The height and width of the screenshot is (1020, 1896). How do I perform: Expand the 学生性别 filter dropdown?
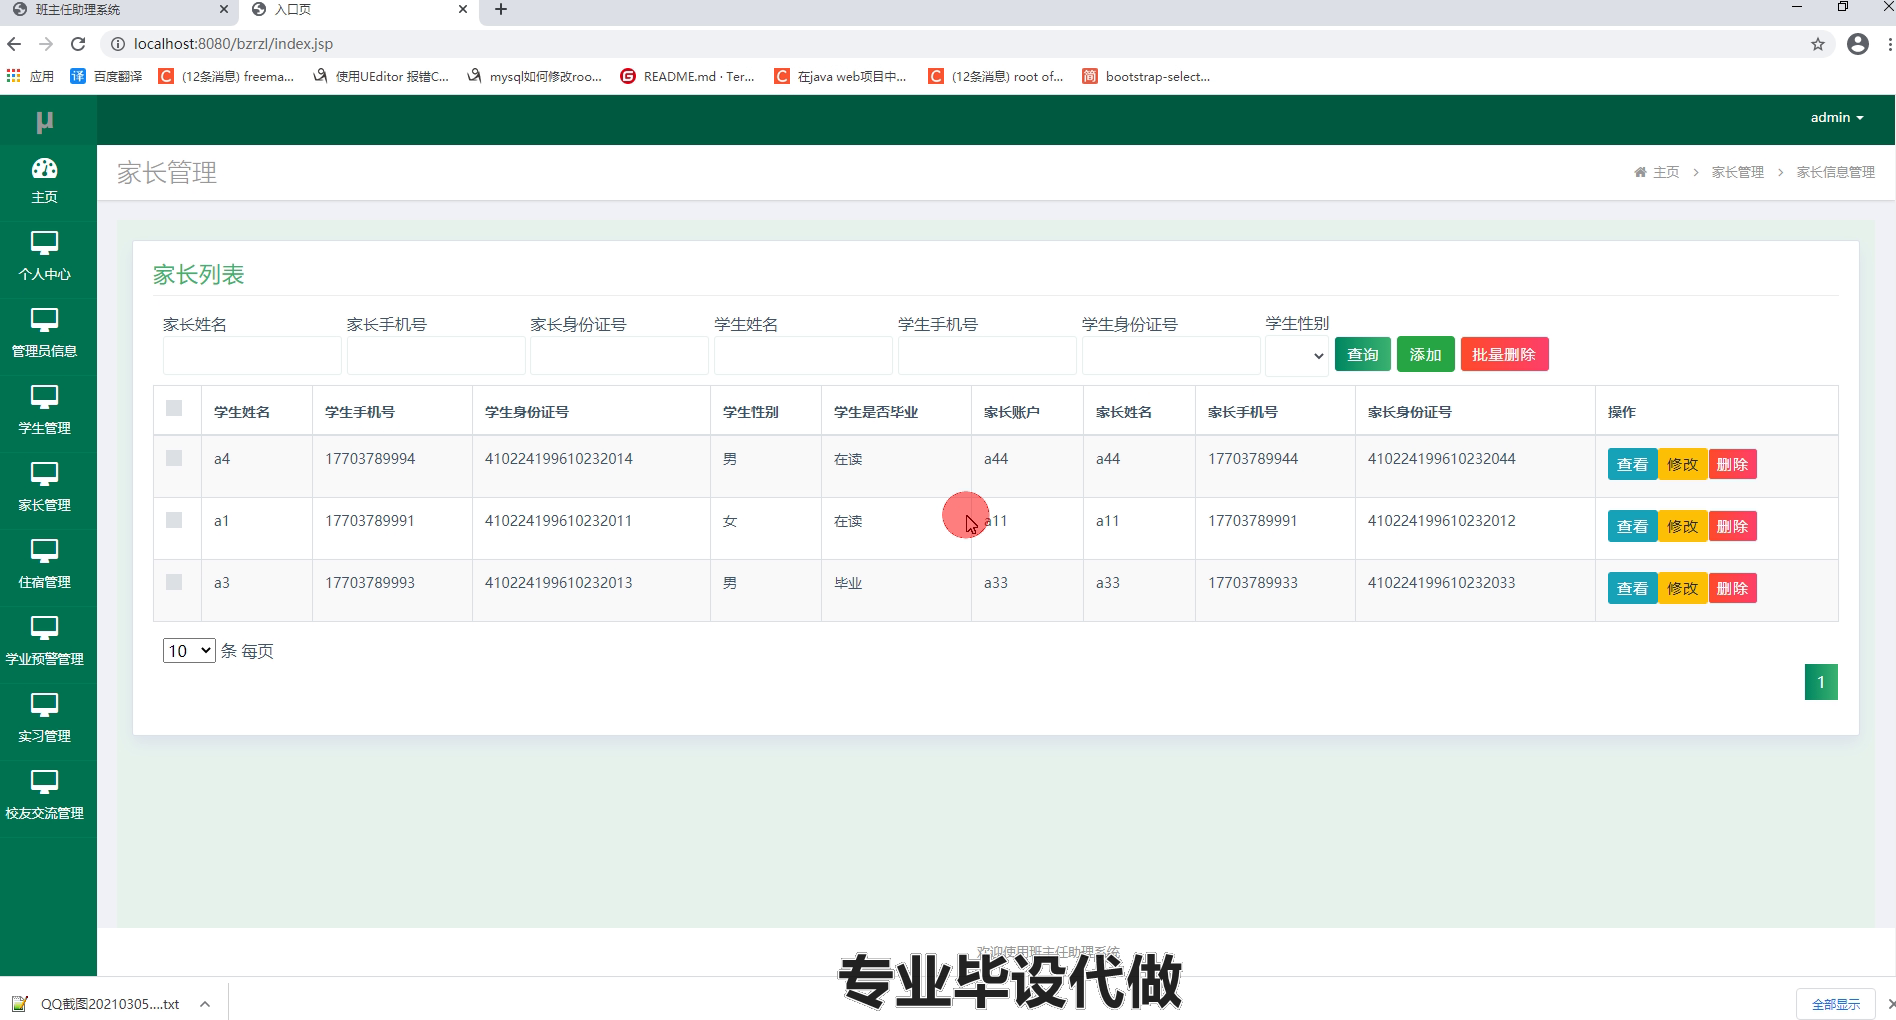1297,356
